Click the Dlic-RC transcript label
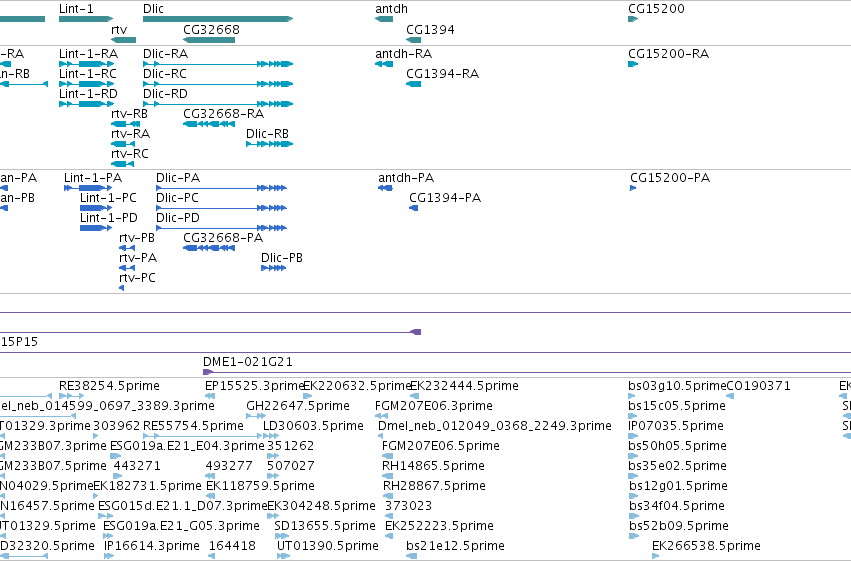851x561 pixels. click(164, 74)
